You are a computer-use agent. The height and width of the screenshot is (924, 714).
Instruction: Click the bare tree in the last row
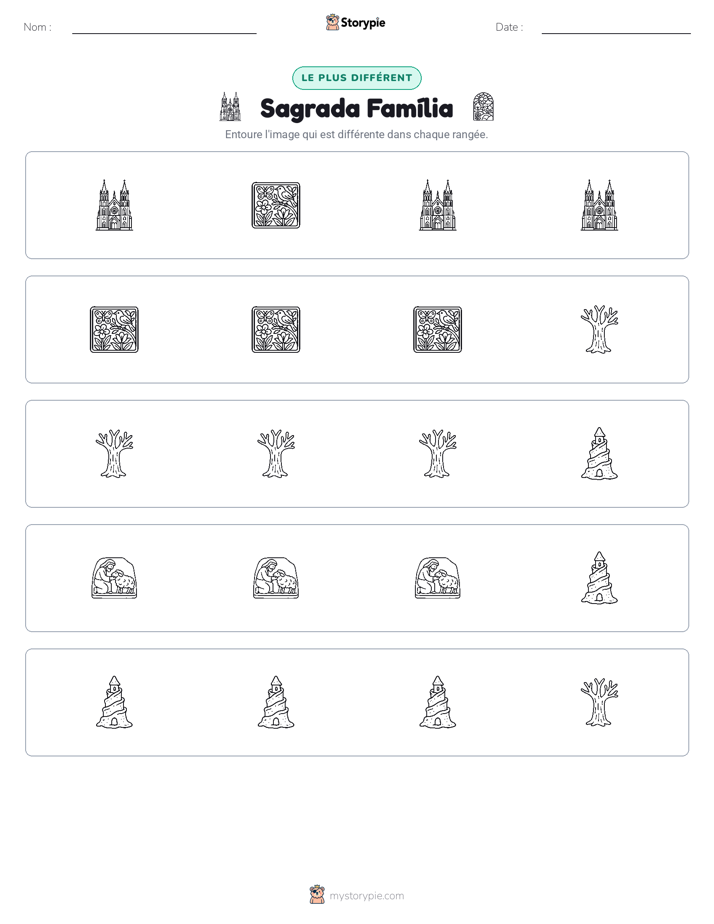point(599,702)
